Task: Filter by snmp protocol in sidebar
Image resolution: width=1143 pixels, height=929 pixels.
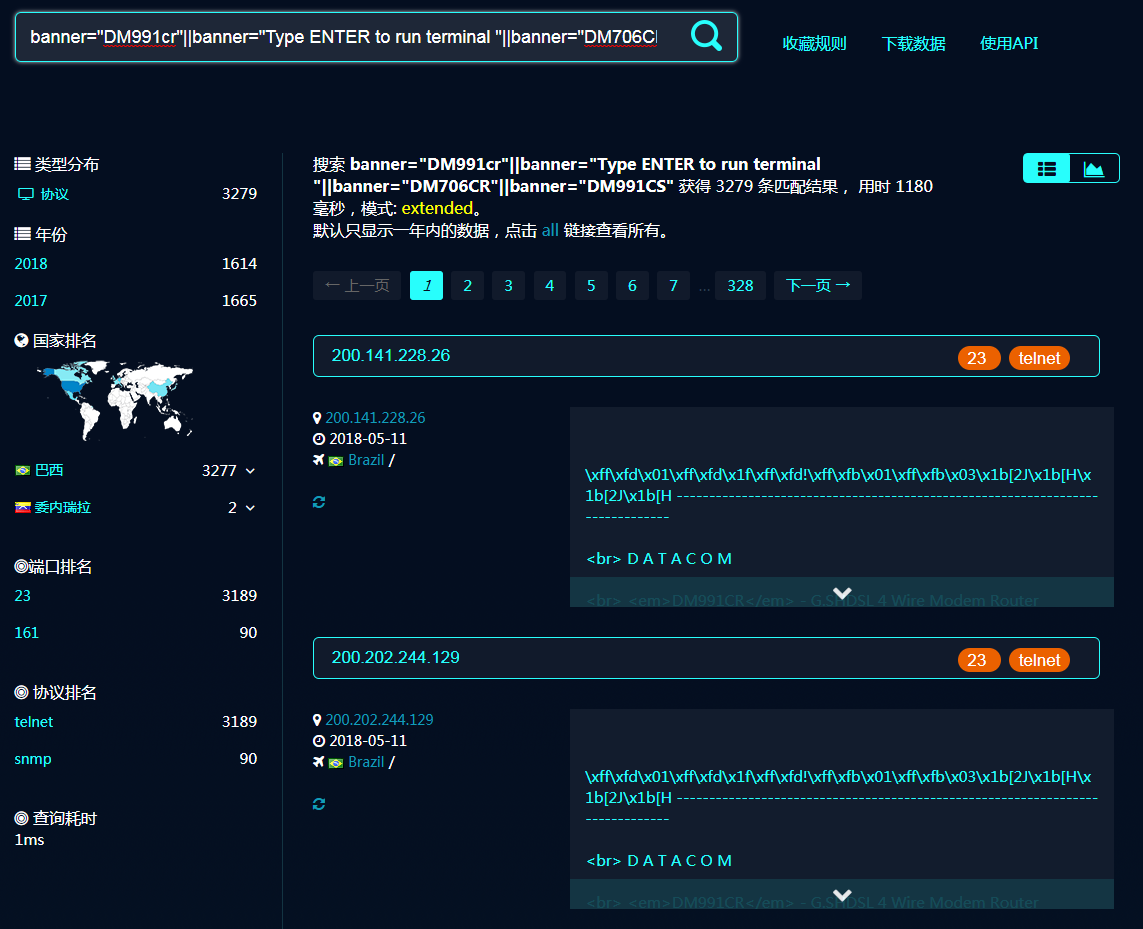Action: coord(33,758)
